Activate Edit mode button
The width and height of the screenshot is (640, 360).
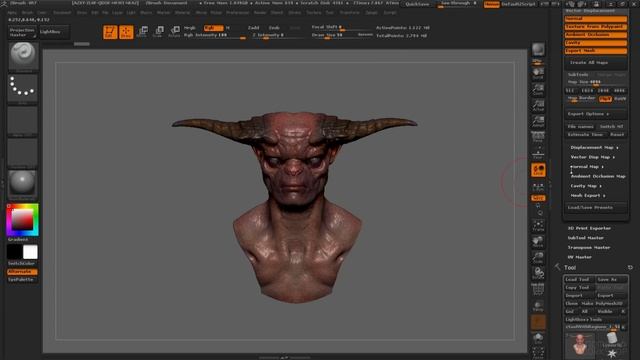pos(110,32)
